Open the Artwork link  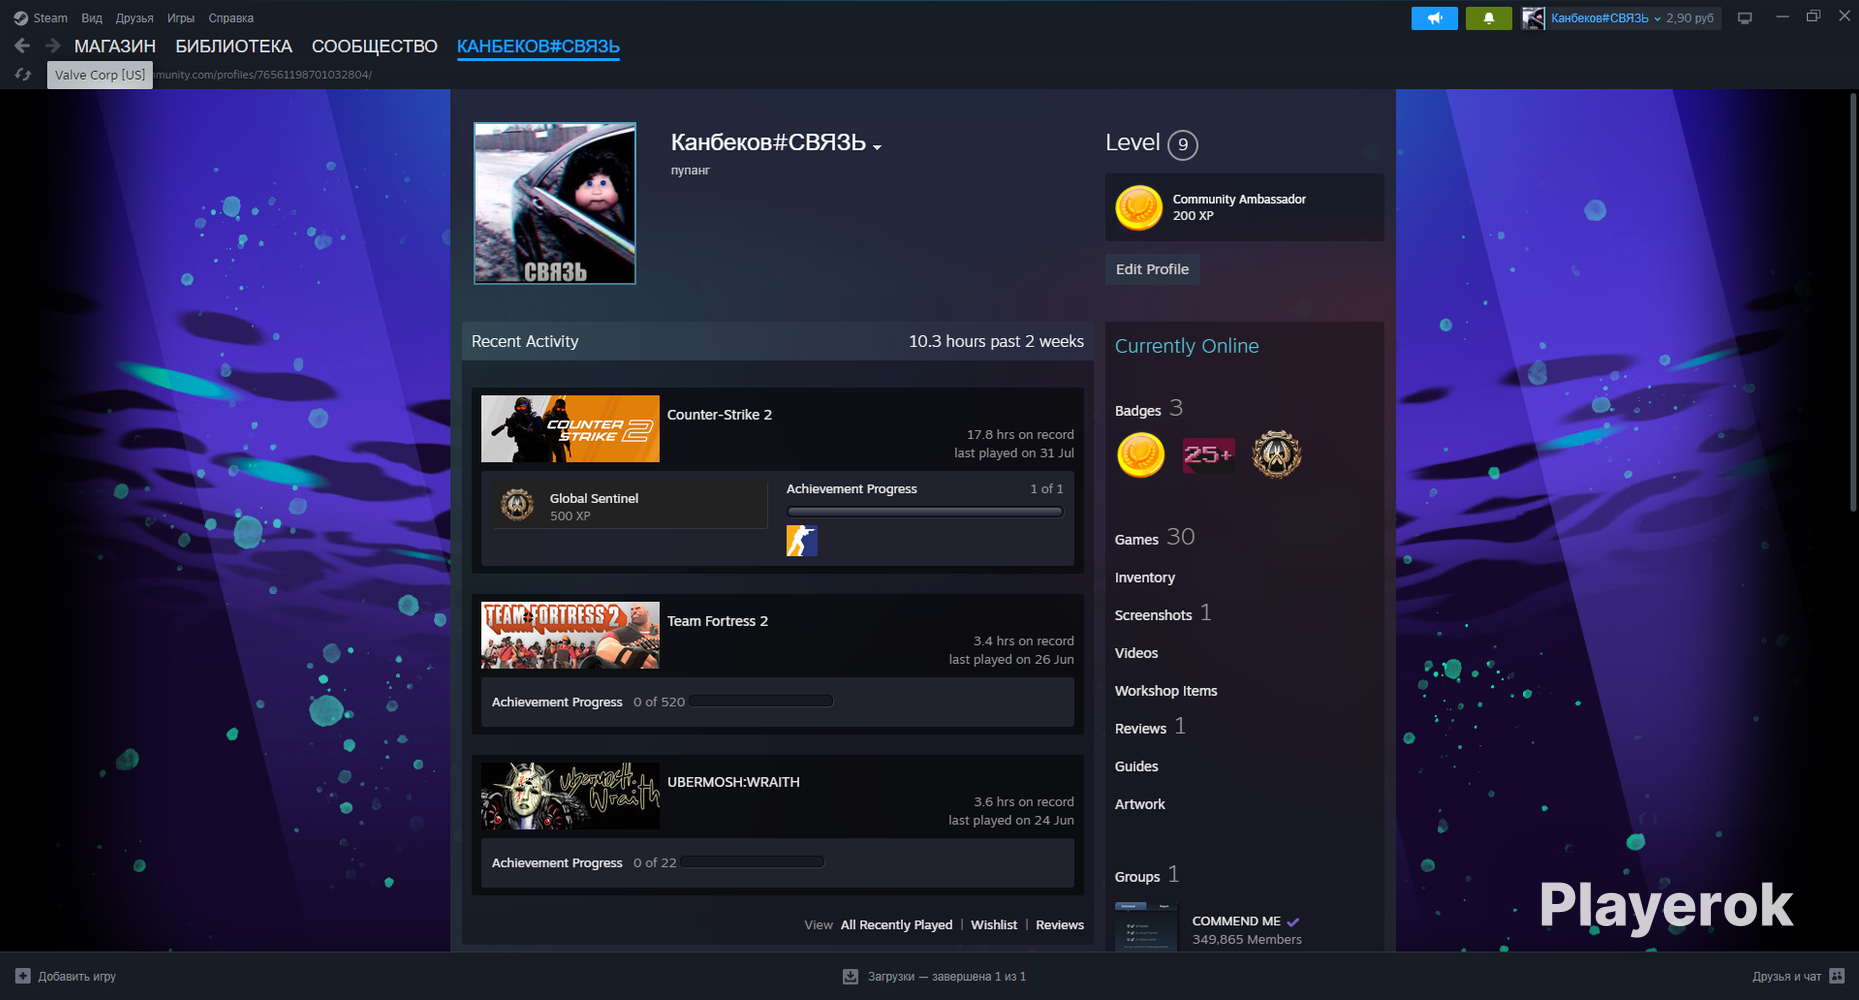point(1140,804)
